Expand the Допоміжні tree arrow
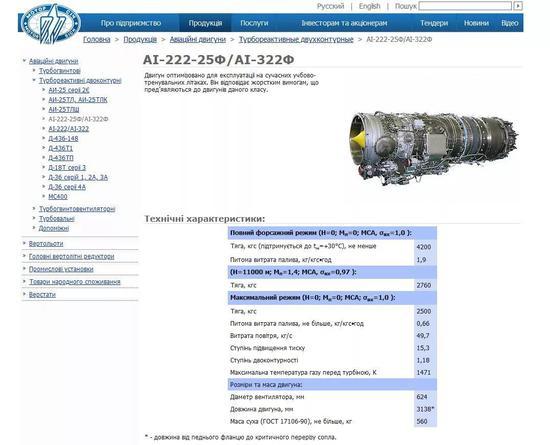This screenshot has width=550, height=445. point(34,228)
